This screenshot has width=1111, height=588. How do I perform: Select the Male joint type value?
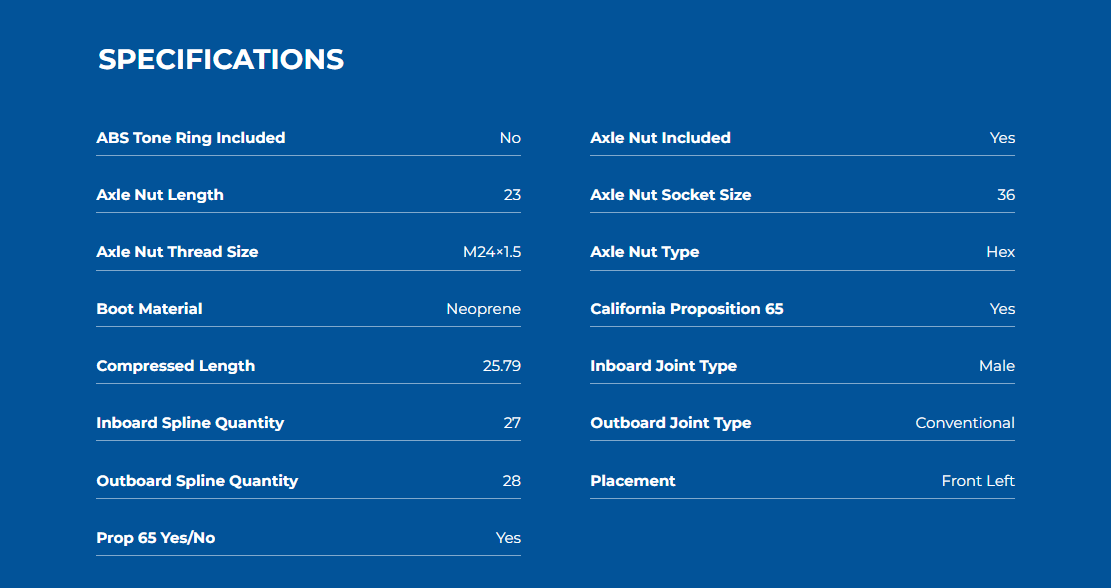pyautogui.click(x=997, y=366)
